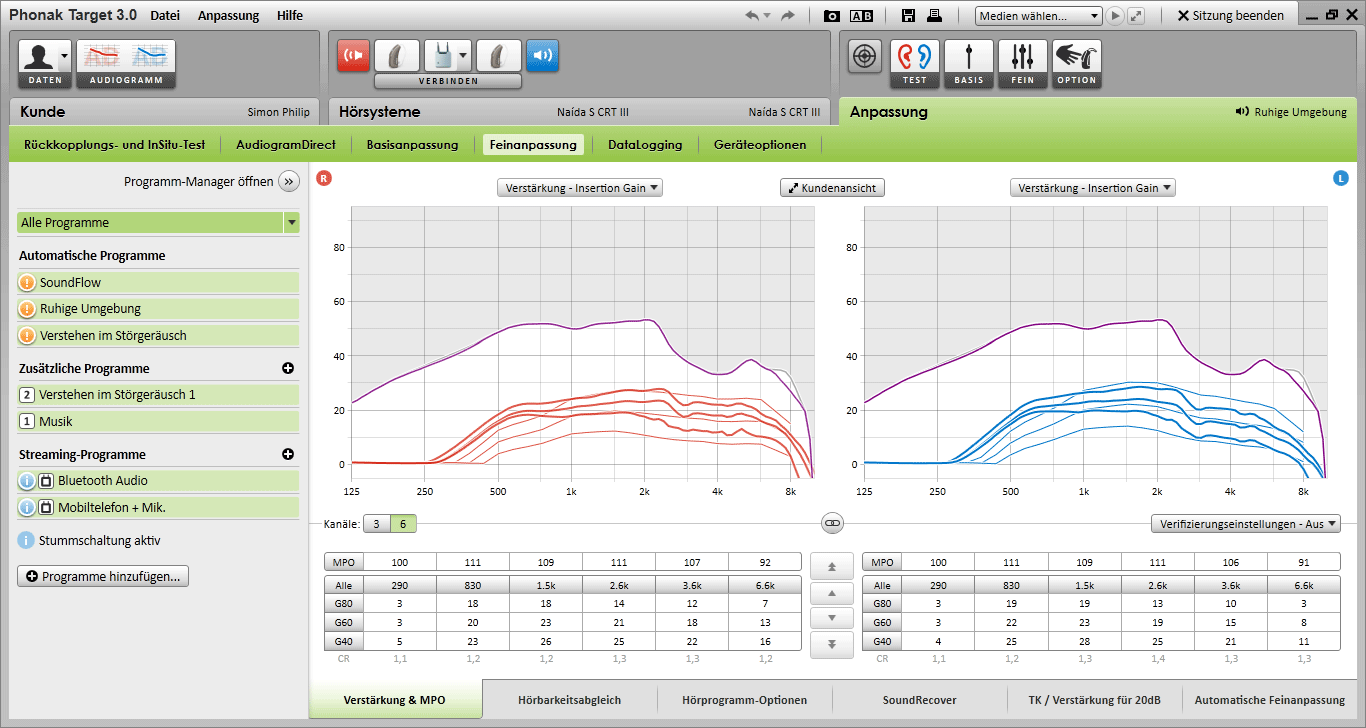Select Mobiltelefon + Mik. program

[x=158, y=507]
